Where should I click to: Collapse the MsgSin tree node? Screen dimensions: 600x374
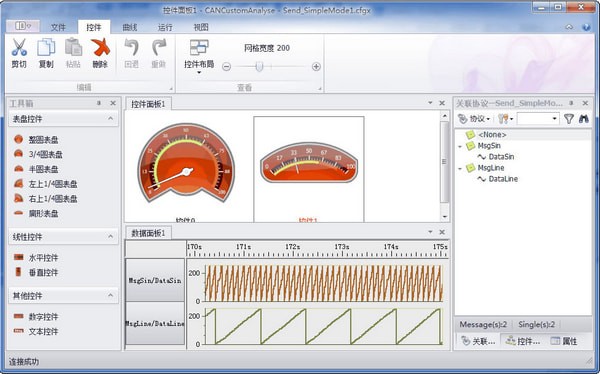460,146
